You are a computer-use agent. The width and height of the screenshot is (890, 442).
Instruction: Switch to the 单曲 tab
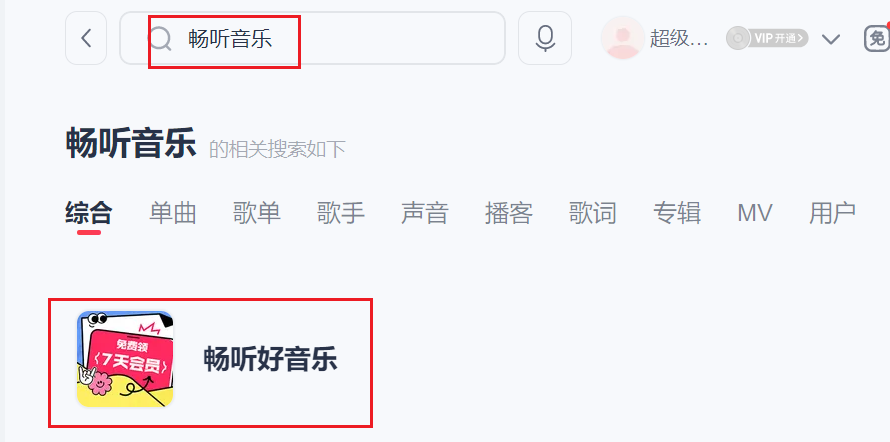(173, 213)
